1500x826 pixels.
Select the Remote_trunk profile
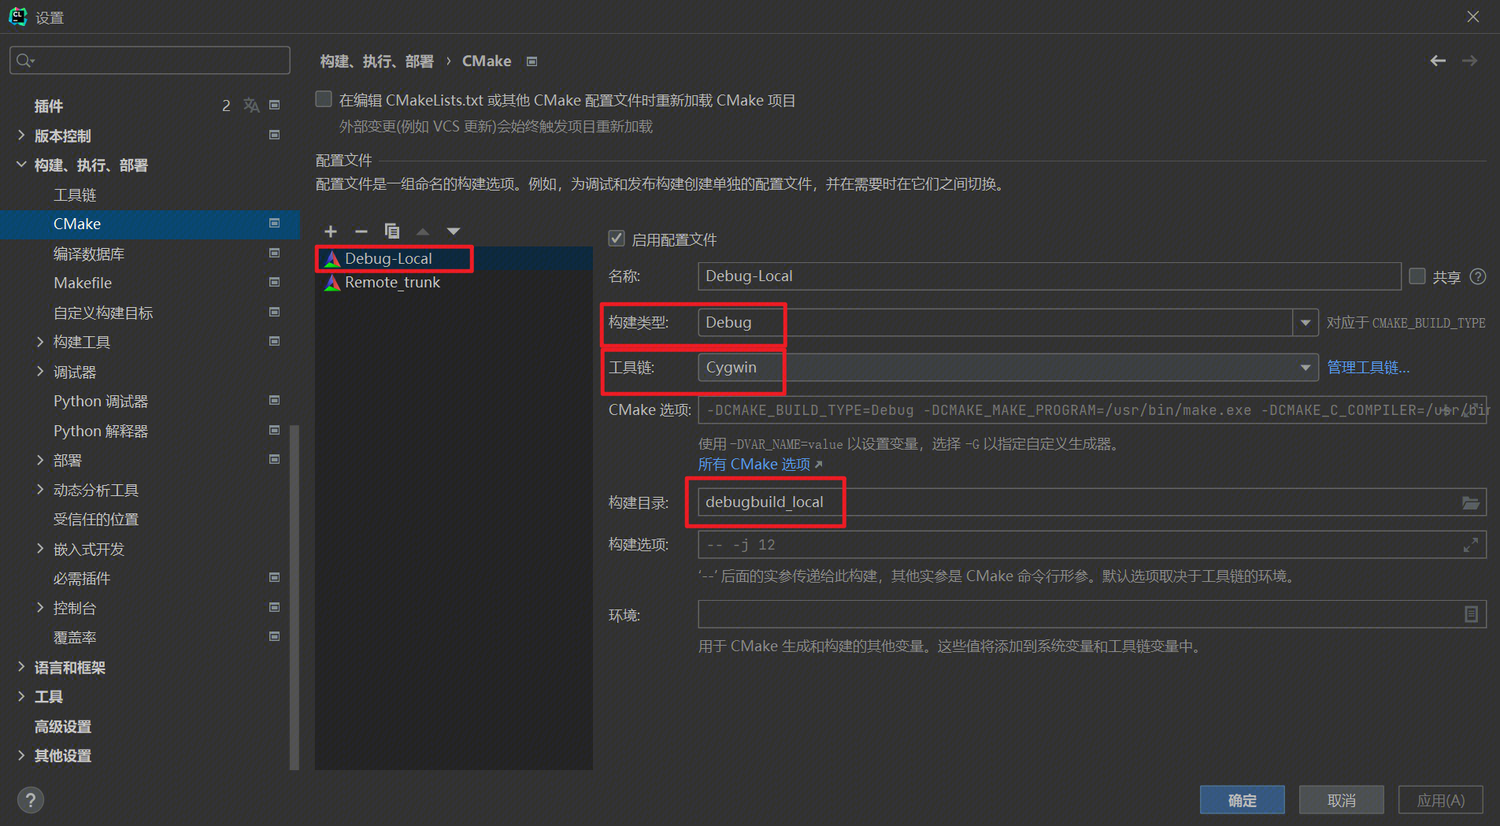coord(392,283)
